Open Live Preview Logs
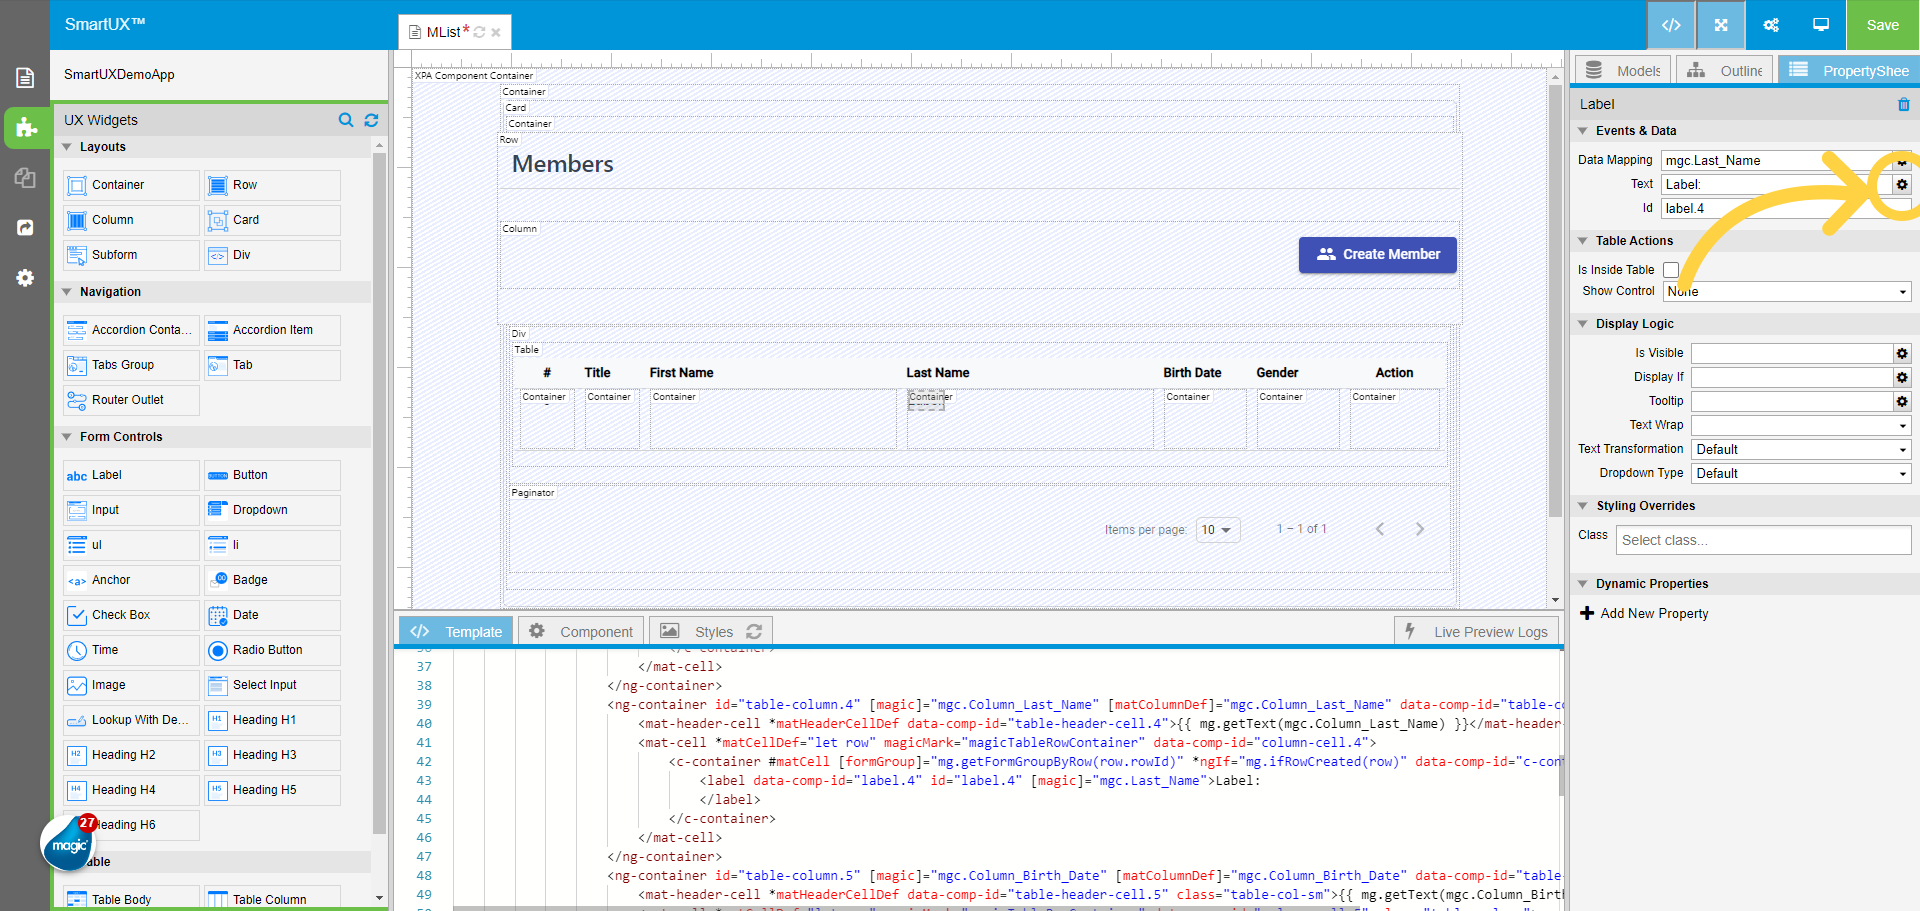This screenshot has width=1920, height=911. point(1477,631)
